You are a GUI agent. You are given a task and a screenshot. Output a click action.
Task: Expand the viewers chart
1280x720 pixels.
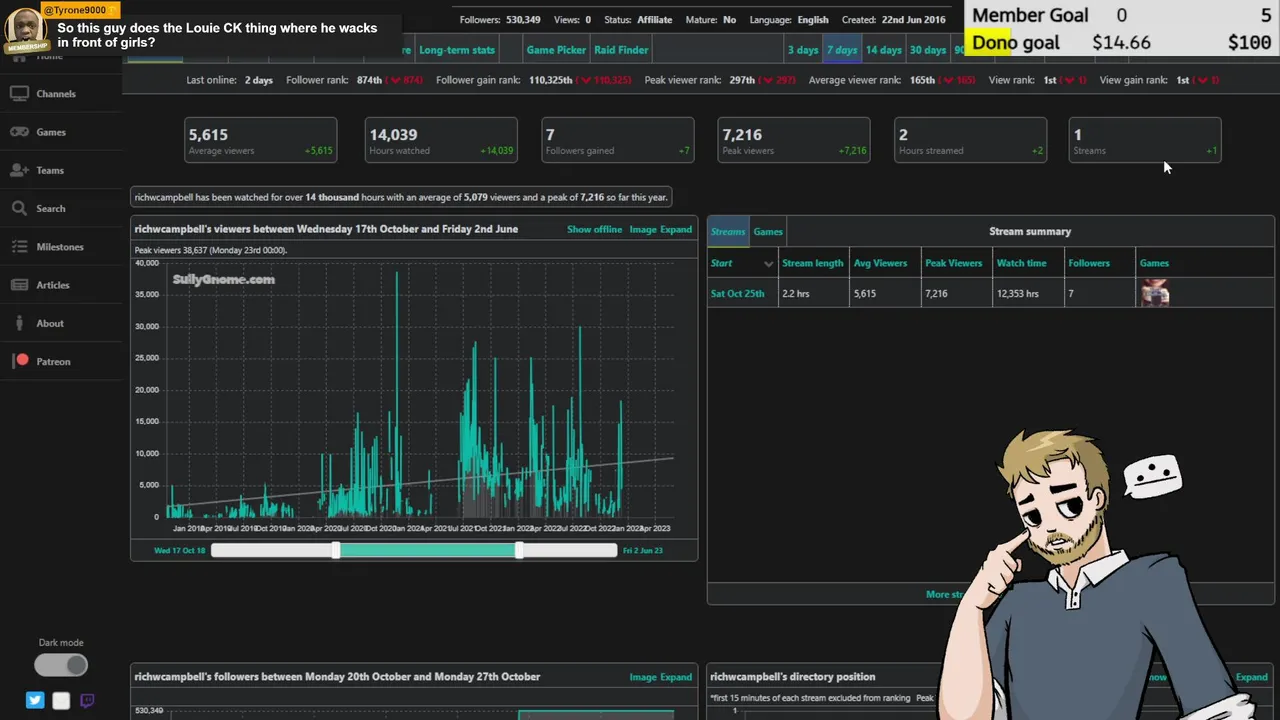[676, 229]
